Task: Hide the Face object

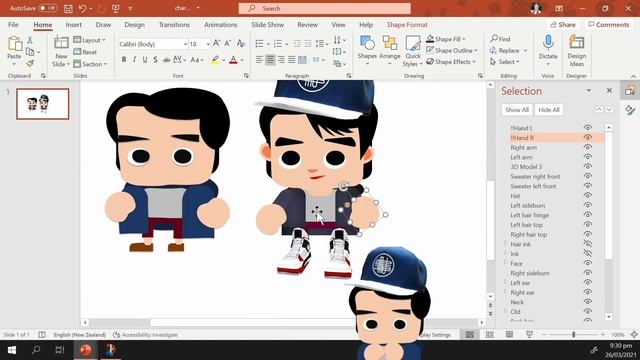Action: point(587,263)
